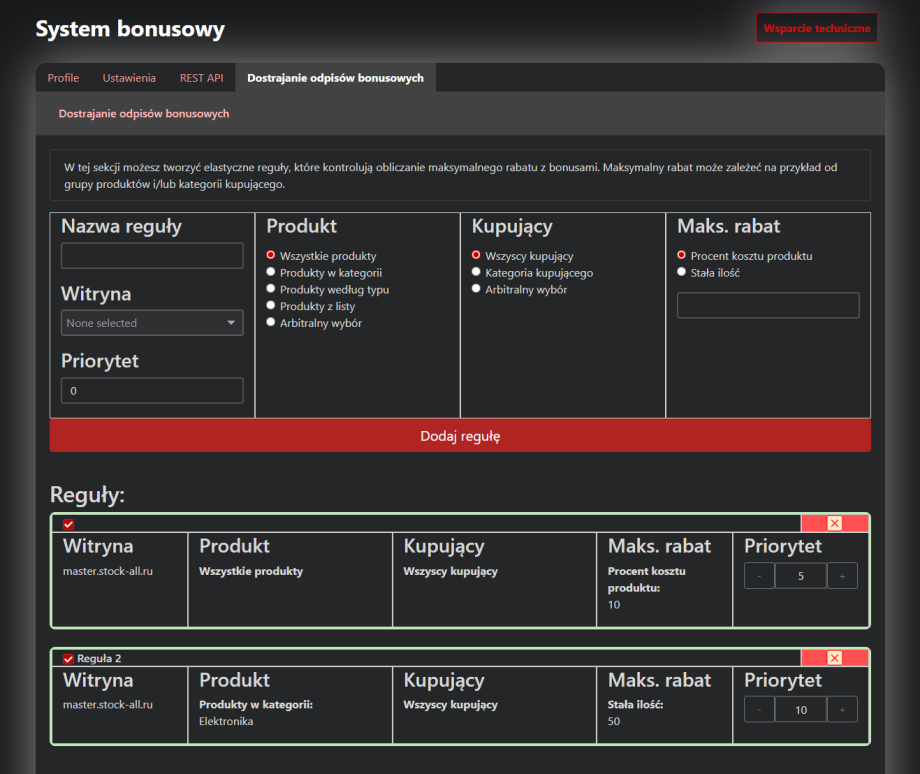Delete Reguła 2 using its X icon
The width and height of the screenshot is (920, 774).
click(x=834, y=657)
